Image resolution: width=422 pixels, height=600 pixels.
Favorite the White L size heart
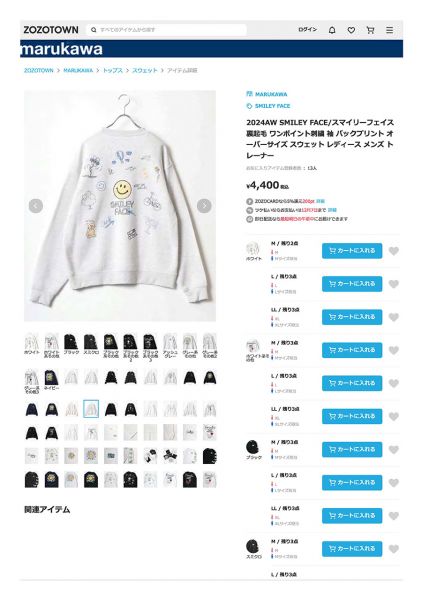(394, 284)
